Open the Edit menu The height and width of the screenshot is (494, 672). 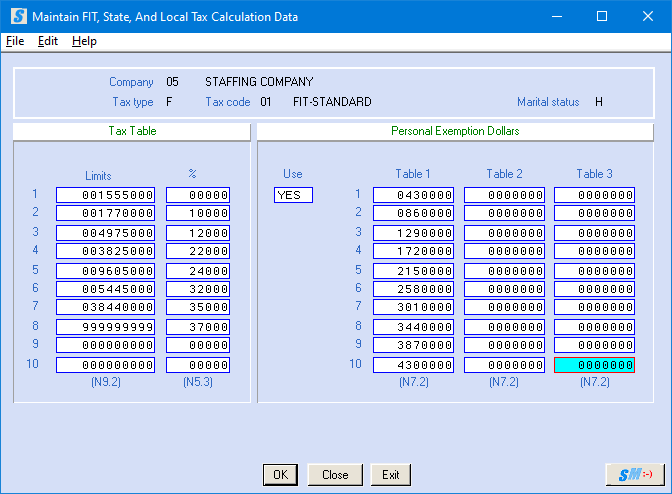(x=48, y=41)
